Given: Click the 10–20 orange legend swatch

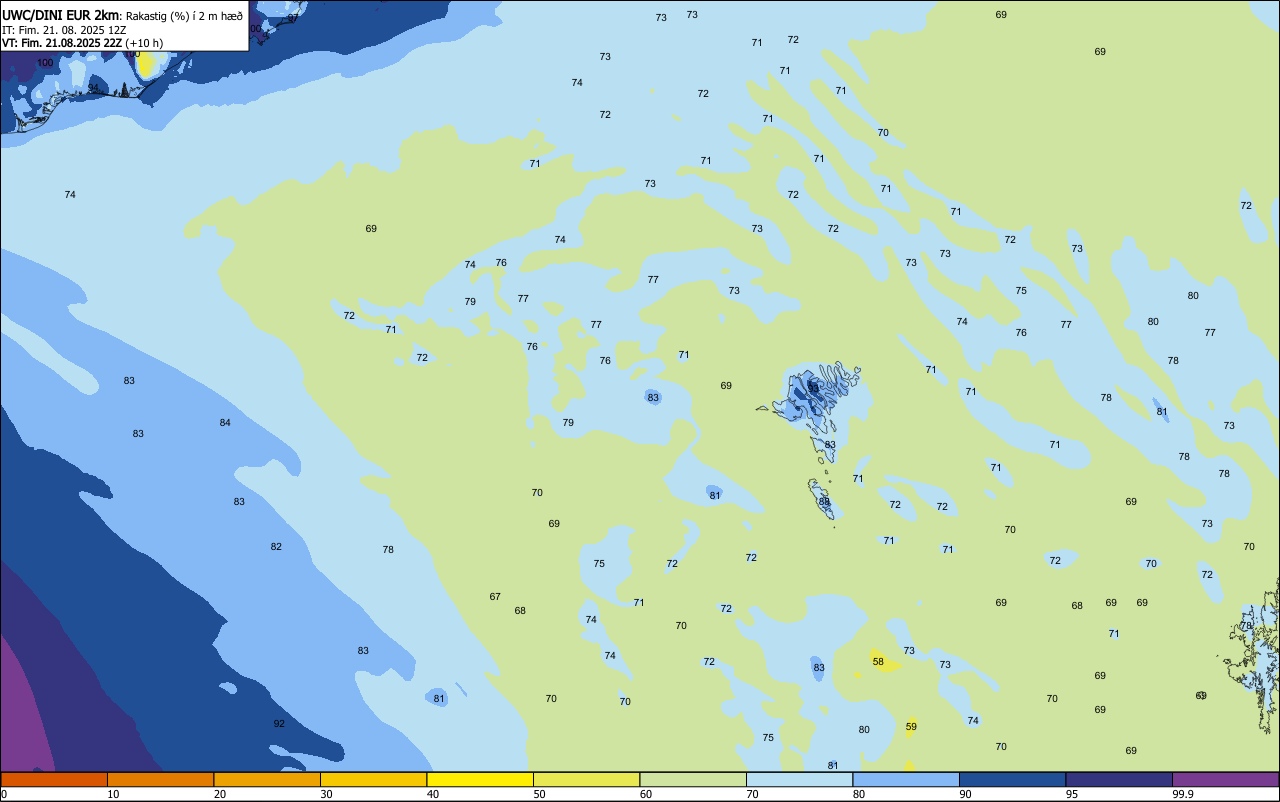Looking at the screenshot, I should (160, 779).
